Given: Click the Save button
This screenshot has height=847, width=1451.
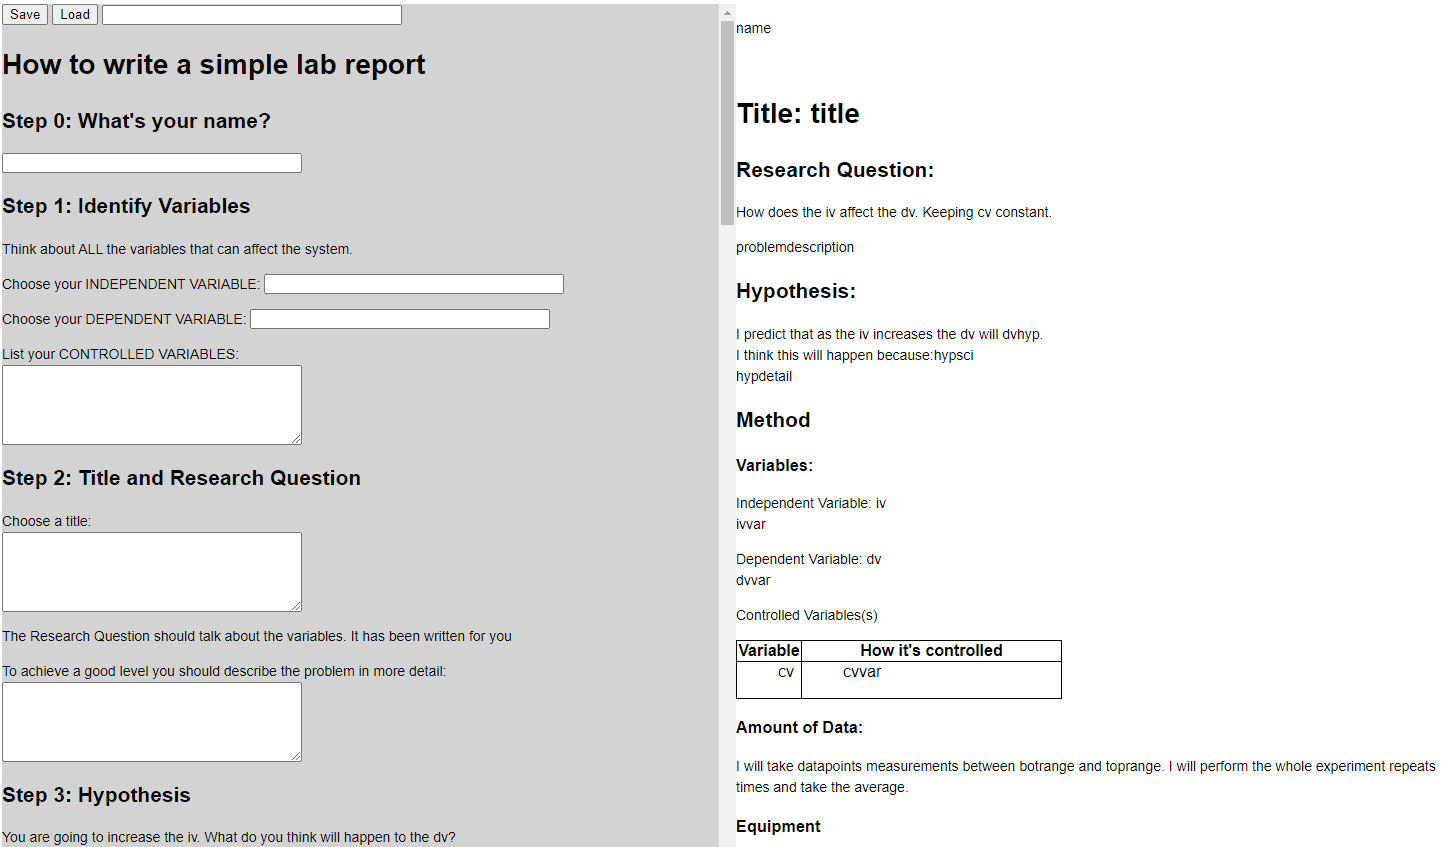Looking at the screenshot, I should 25,15.
